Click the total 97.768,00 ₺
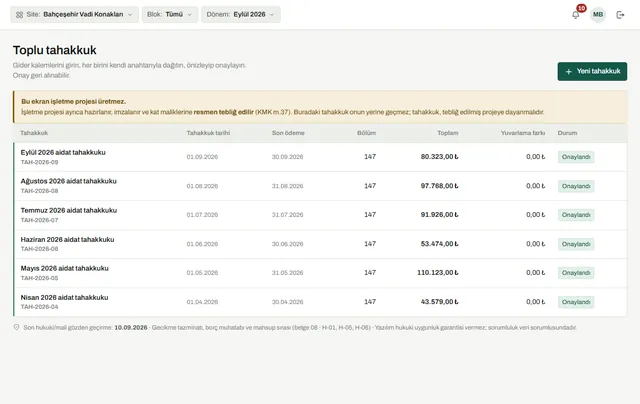The image size is (640, 404). pyautogui.click(x=440, y=186)
